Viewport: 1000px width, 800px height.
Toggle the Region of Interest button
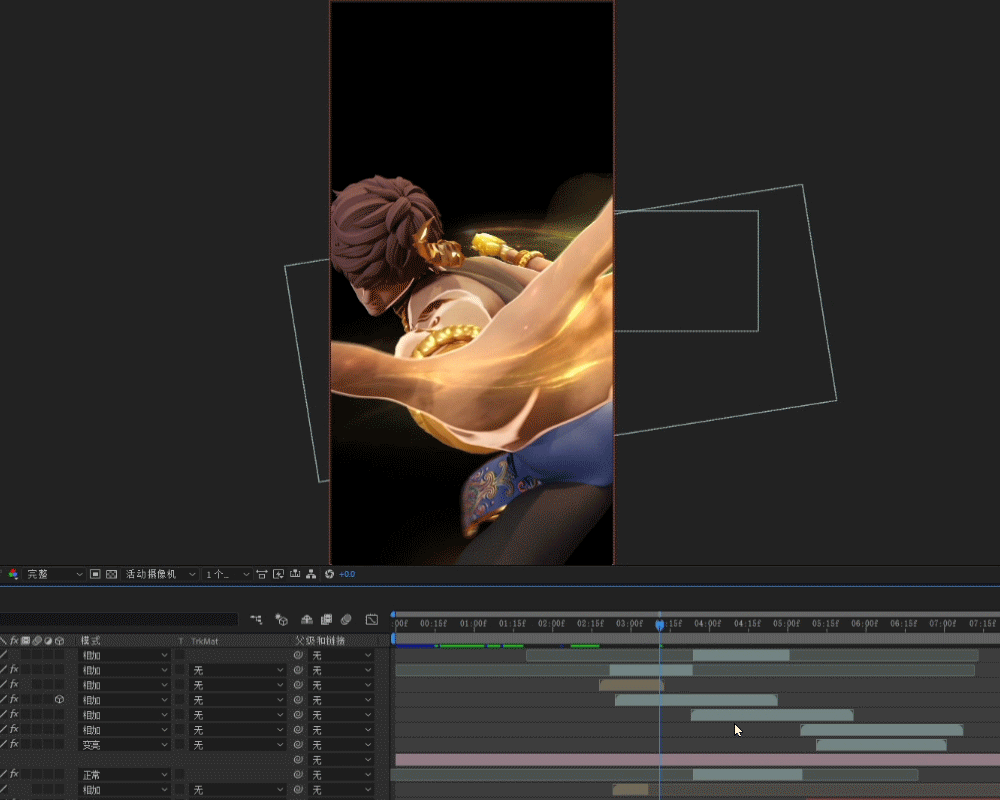95,574
